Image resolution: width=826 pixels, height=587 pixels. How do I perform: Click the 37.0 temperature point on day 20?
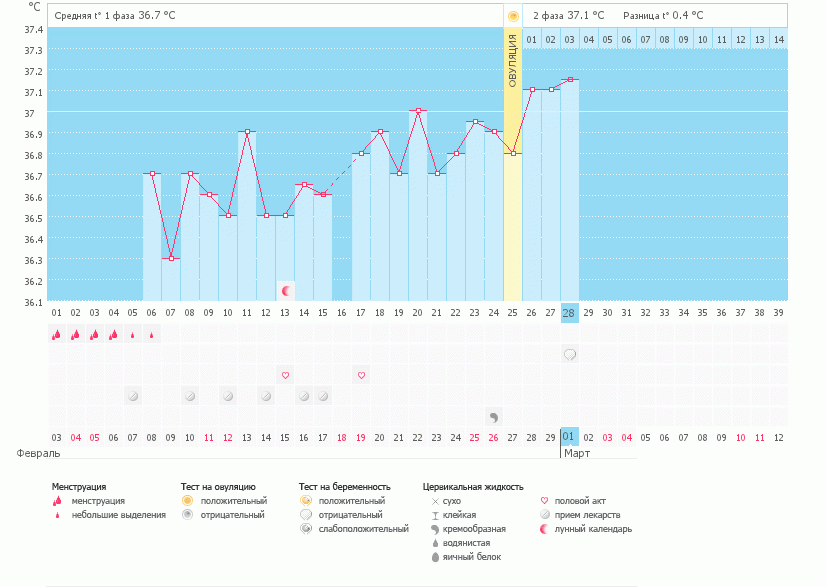[418, 111]
